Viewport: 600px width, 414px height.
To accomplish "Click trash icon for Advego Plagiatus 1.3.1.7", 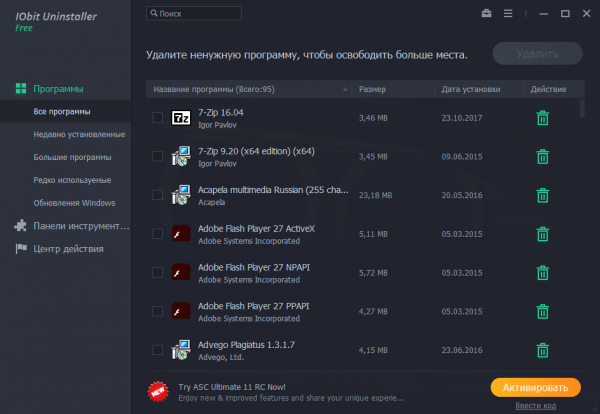I will click(543, 350).
